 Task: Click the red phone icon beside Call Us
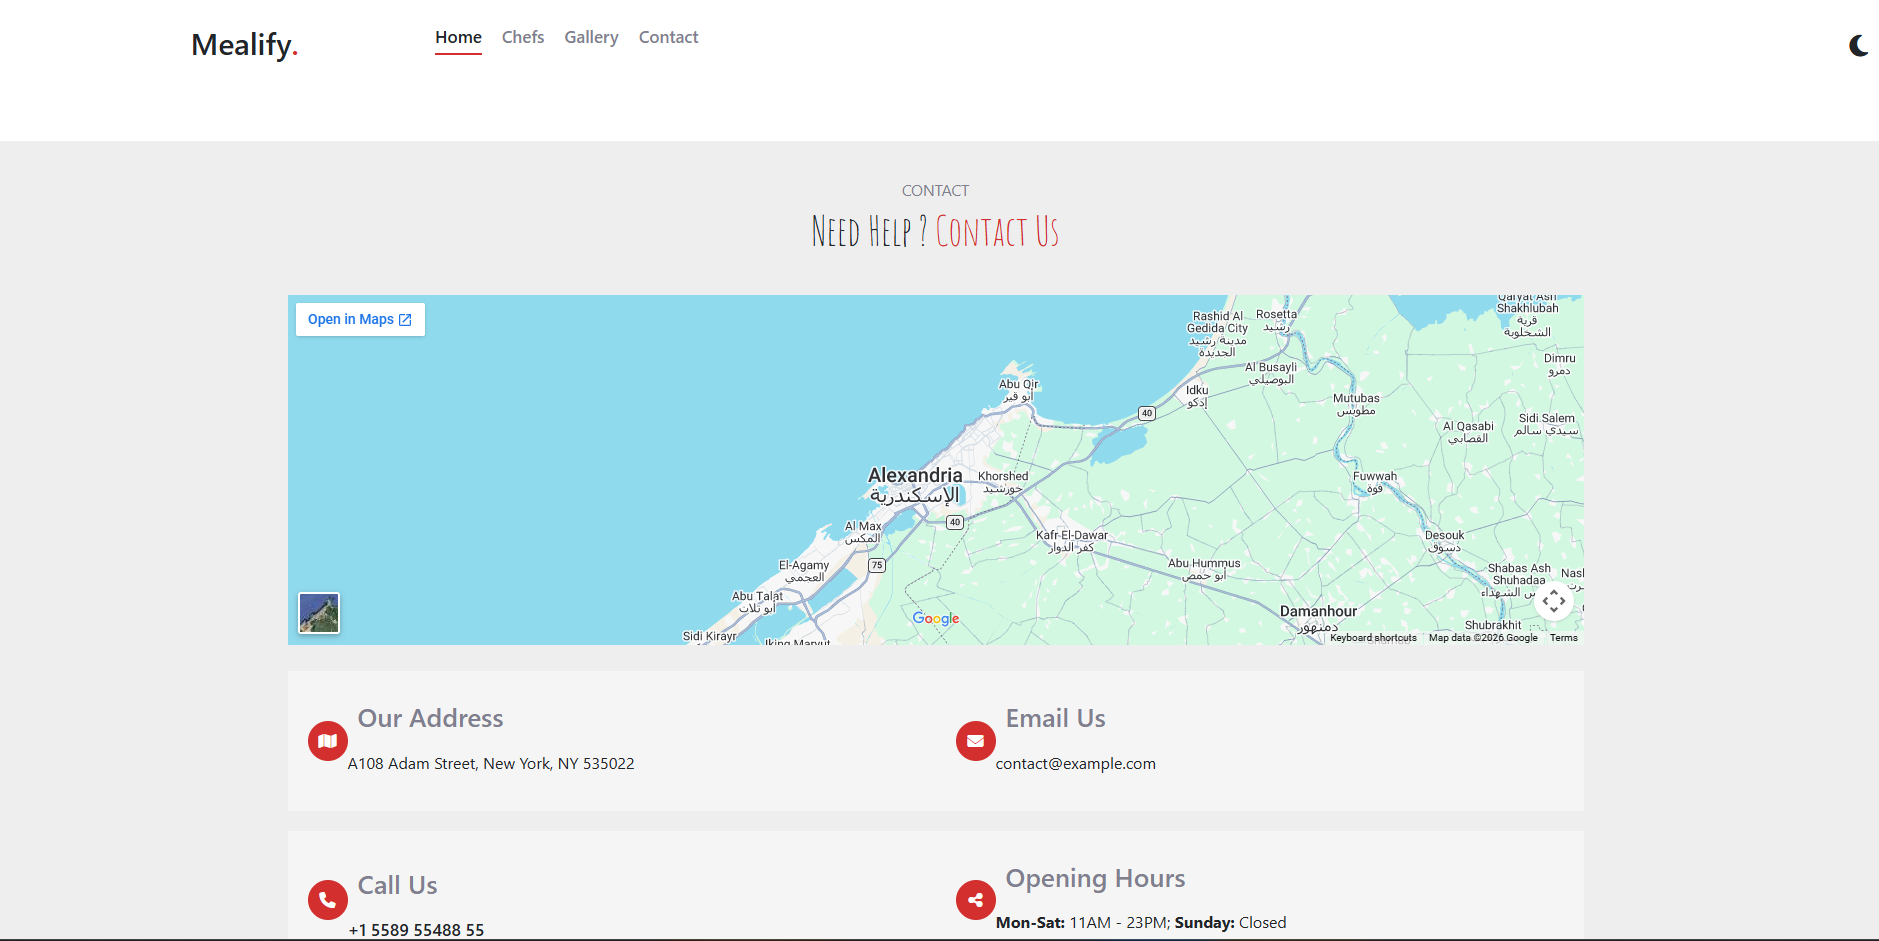coord(327,900)
